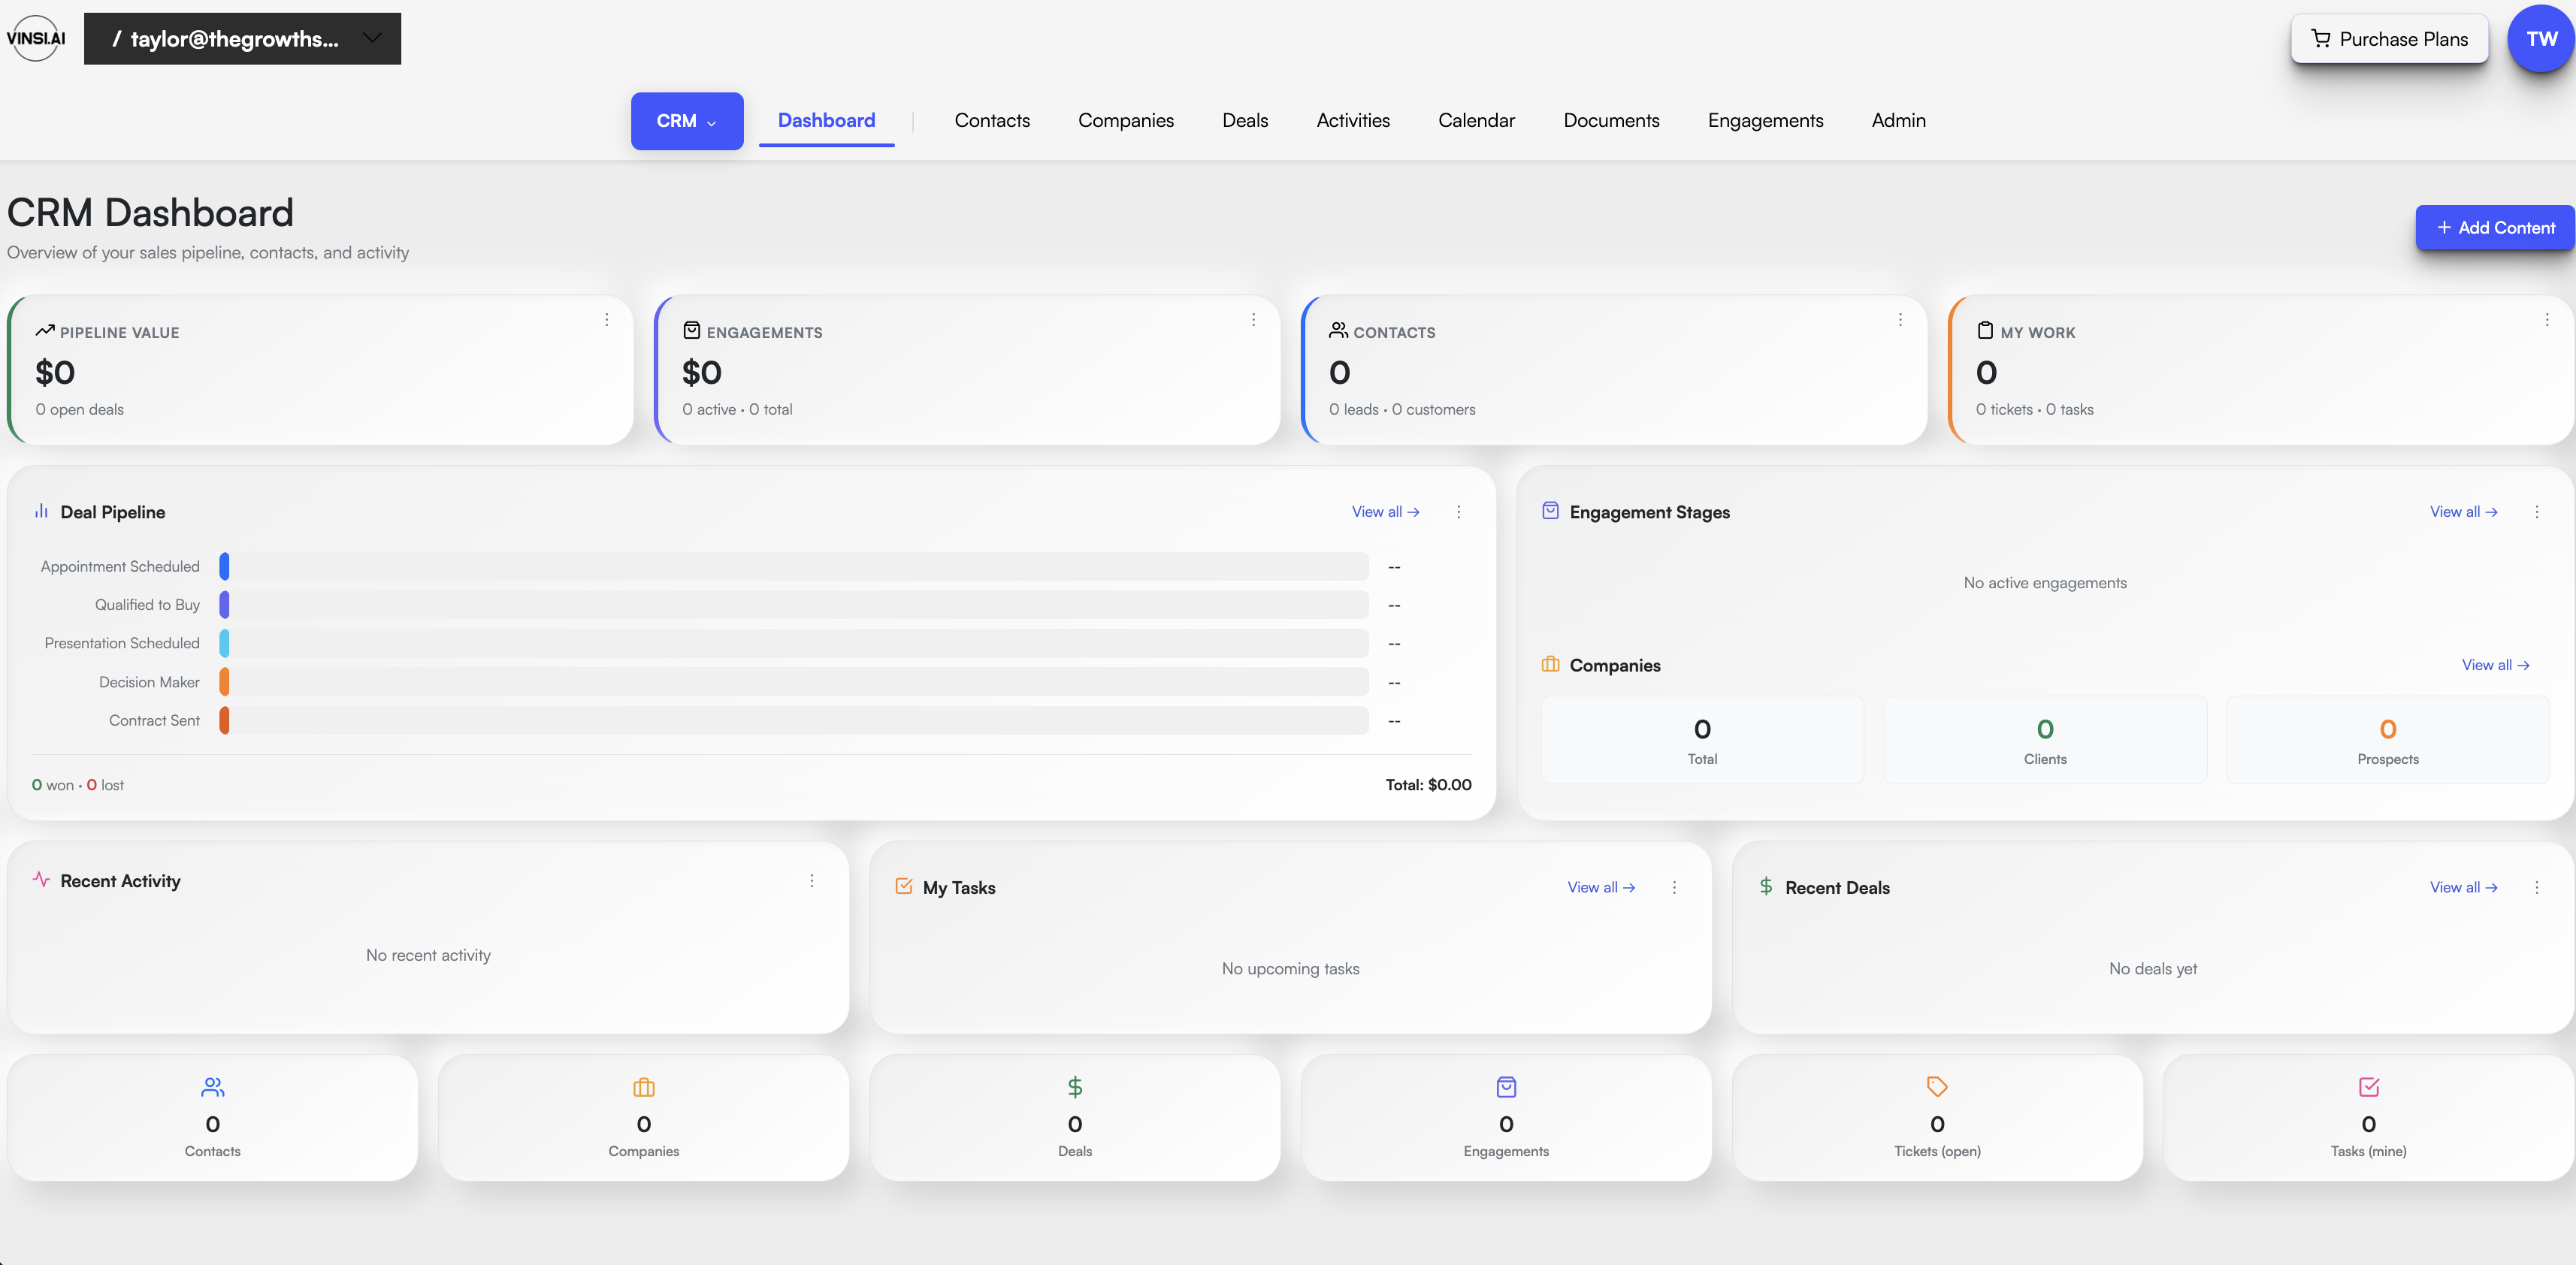Click the Qualified to Buy pipeline bar
The height and width of the screenshot is (1265, 2576).
click(794, 605)
